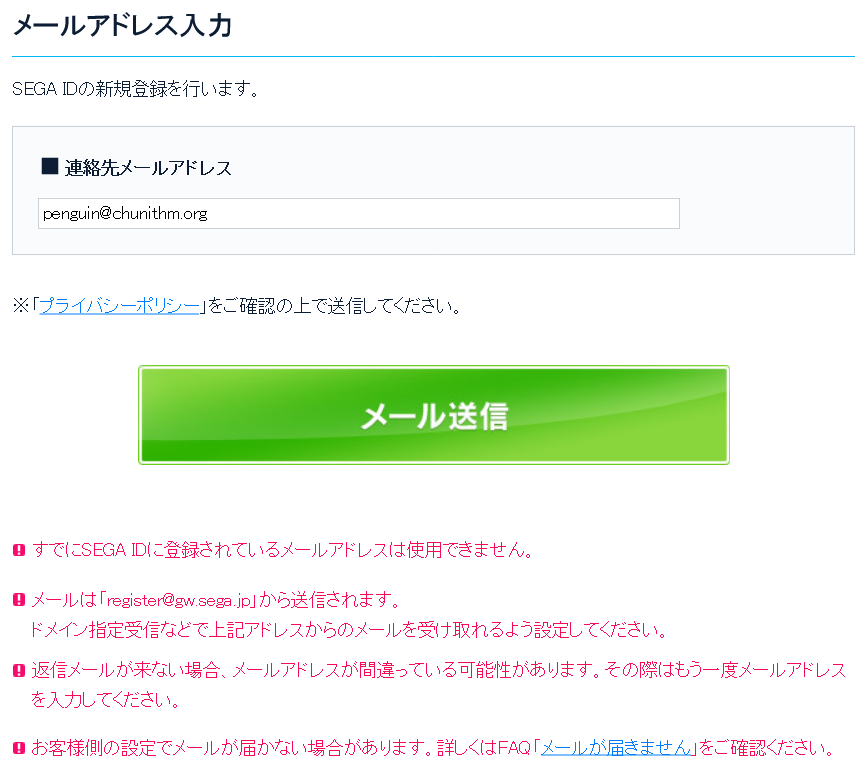This screenshot has height=762, width=867.
Task: Click the text SEGA IDの新規登録を行います。
Action: pos(136,88)
